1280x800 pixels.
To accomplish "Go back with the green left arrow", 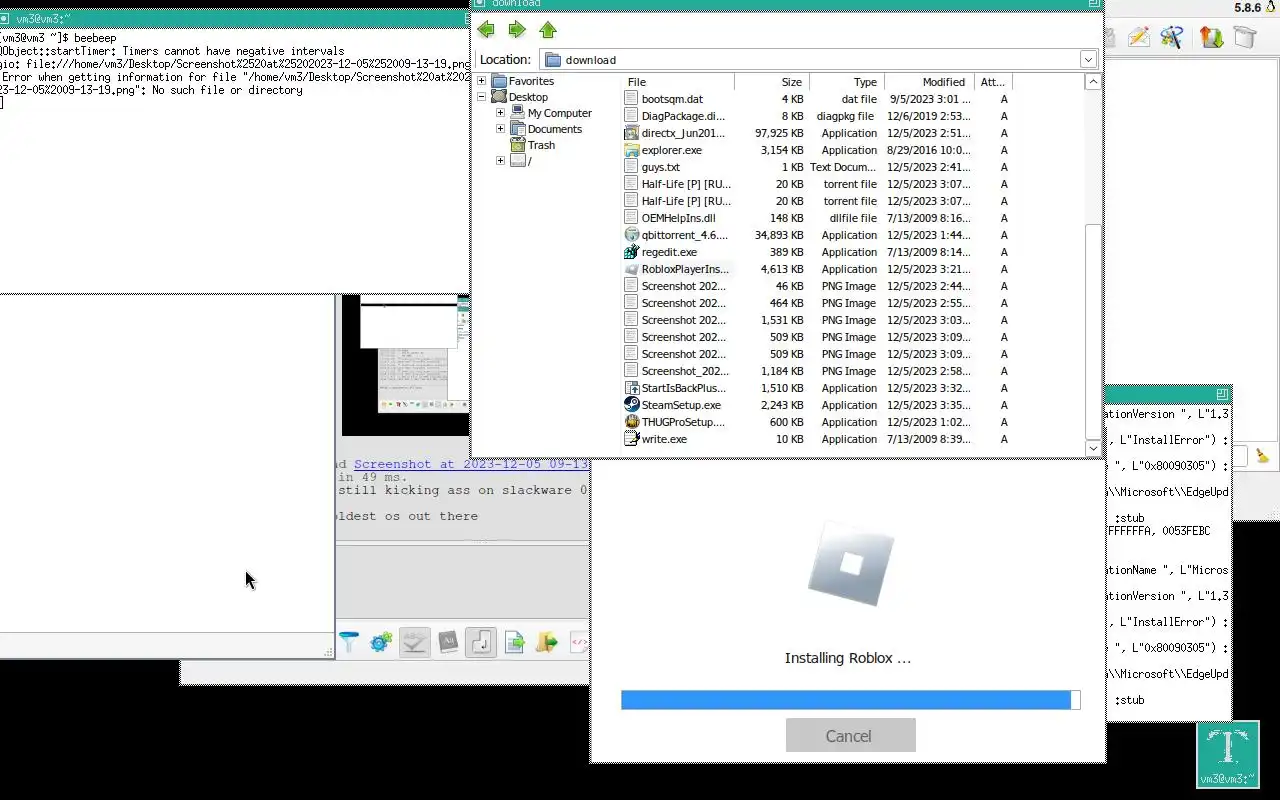I will (486, 30).
